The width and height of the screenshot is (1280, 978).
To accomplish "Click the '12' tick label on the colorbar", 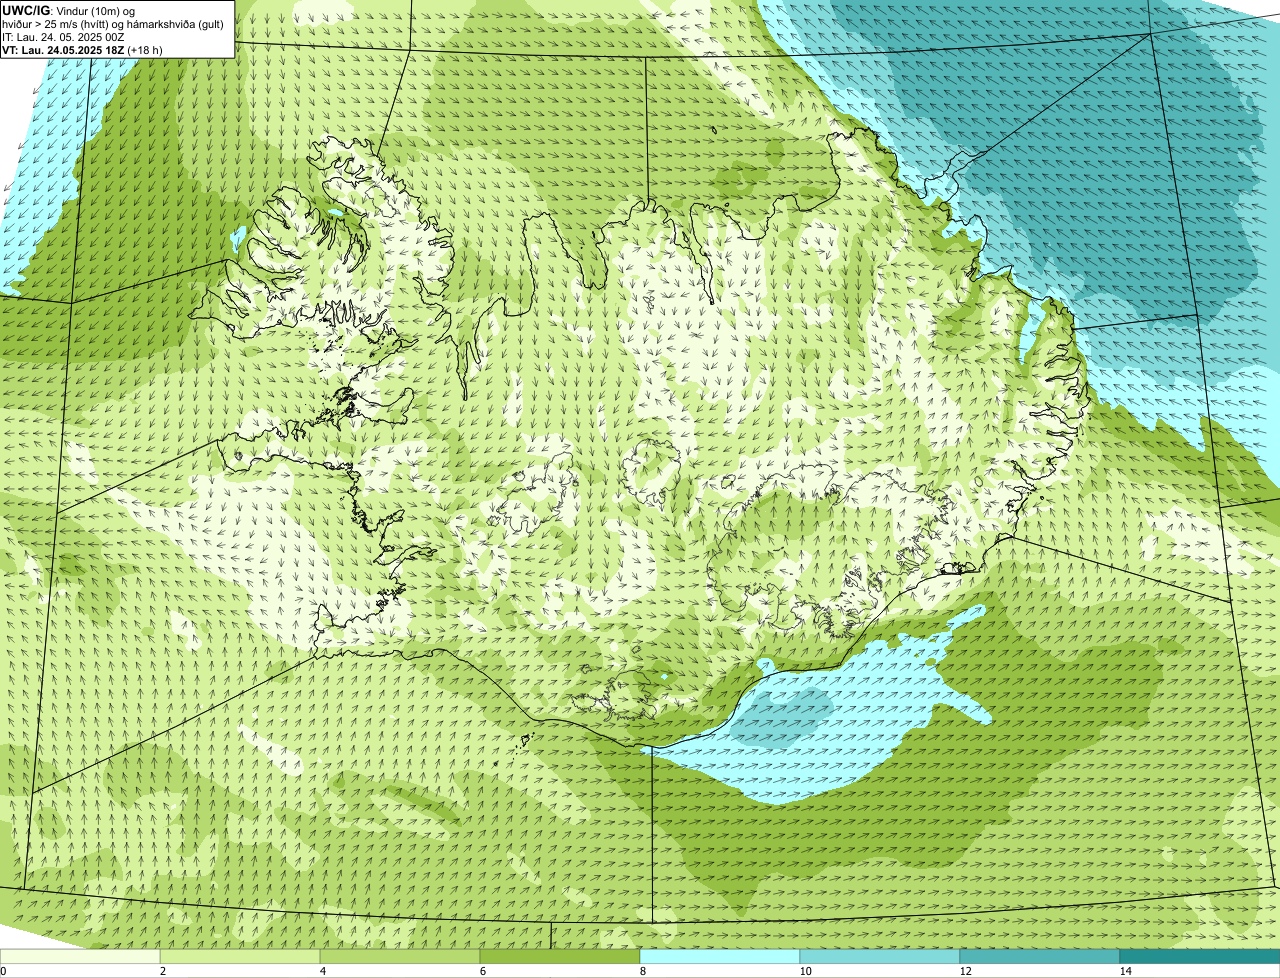I will coord(965,971).
